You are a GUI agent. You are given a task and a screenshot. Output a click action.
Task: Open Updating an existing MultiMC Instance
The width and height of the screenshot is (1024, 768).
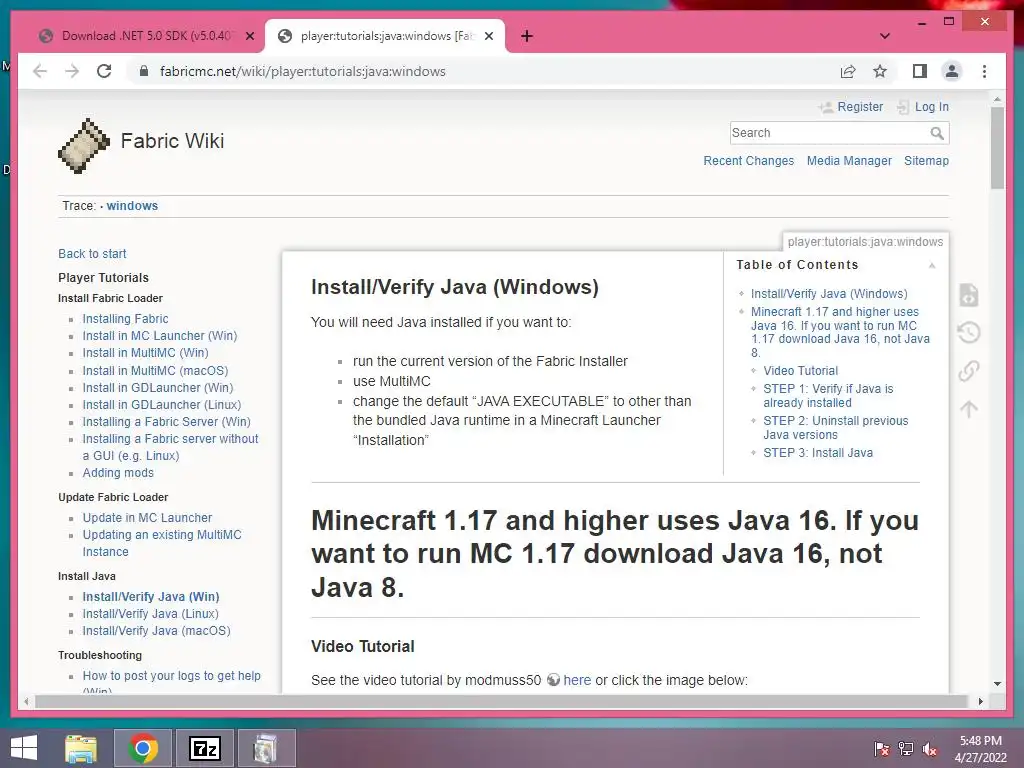click(x=162, y=543)
